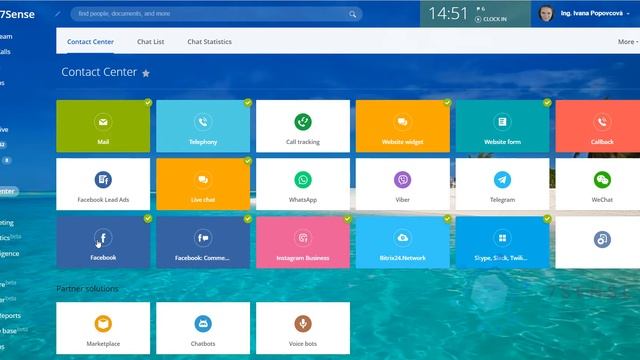Connect the Telegram channel tile
This screenshot has width=640, height=360.
pyautogui.click(x=502, y=184)
